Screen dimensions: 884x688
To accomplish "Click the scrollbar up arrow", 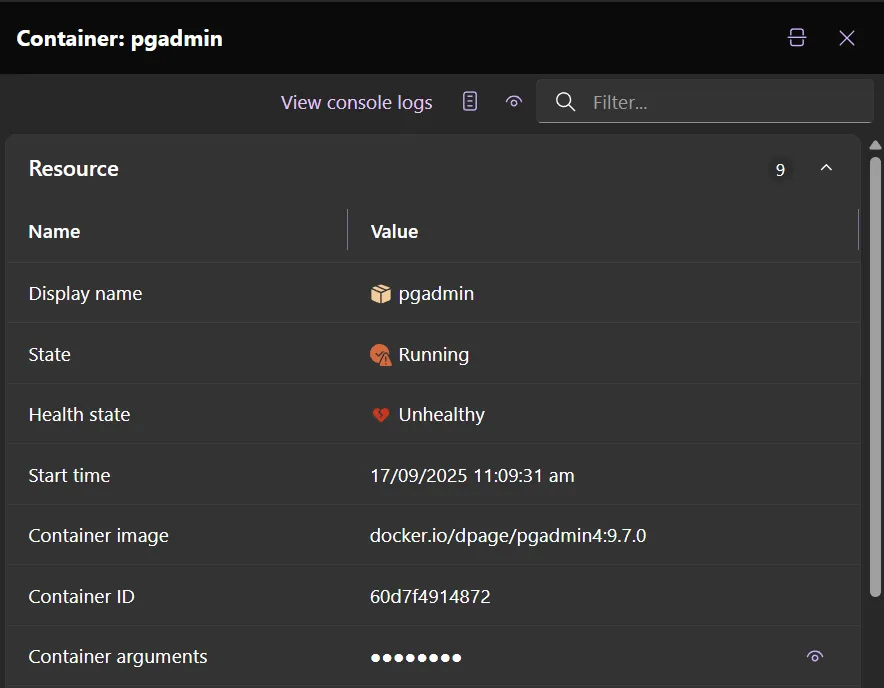I will 875,146.
